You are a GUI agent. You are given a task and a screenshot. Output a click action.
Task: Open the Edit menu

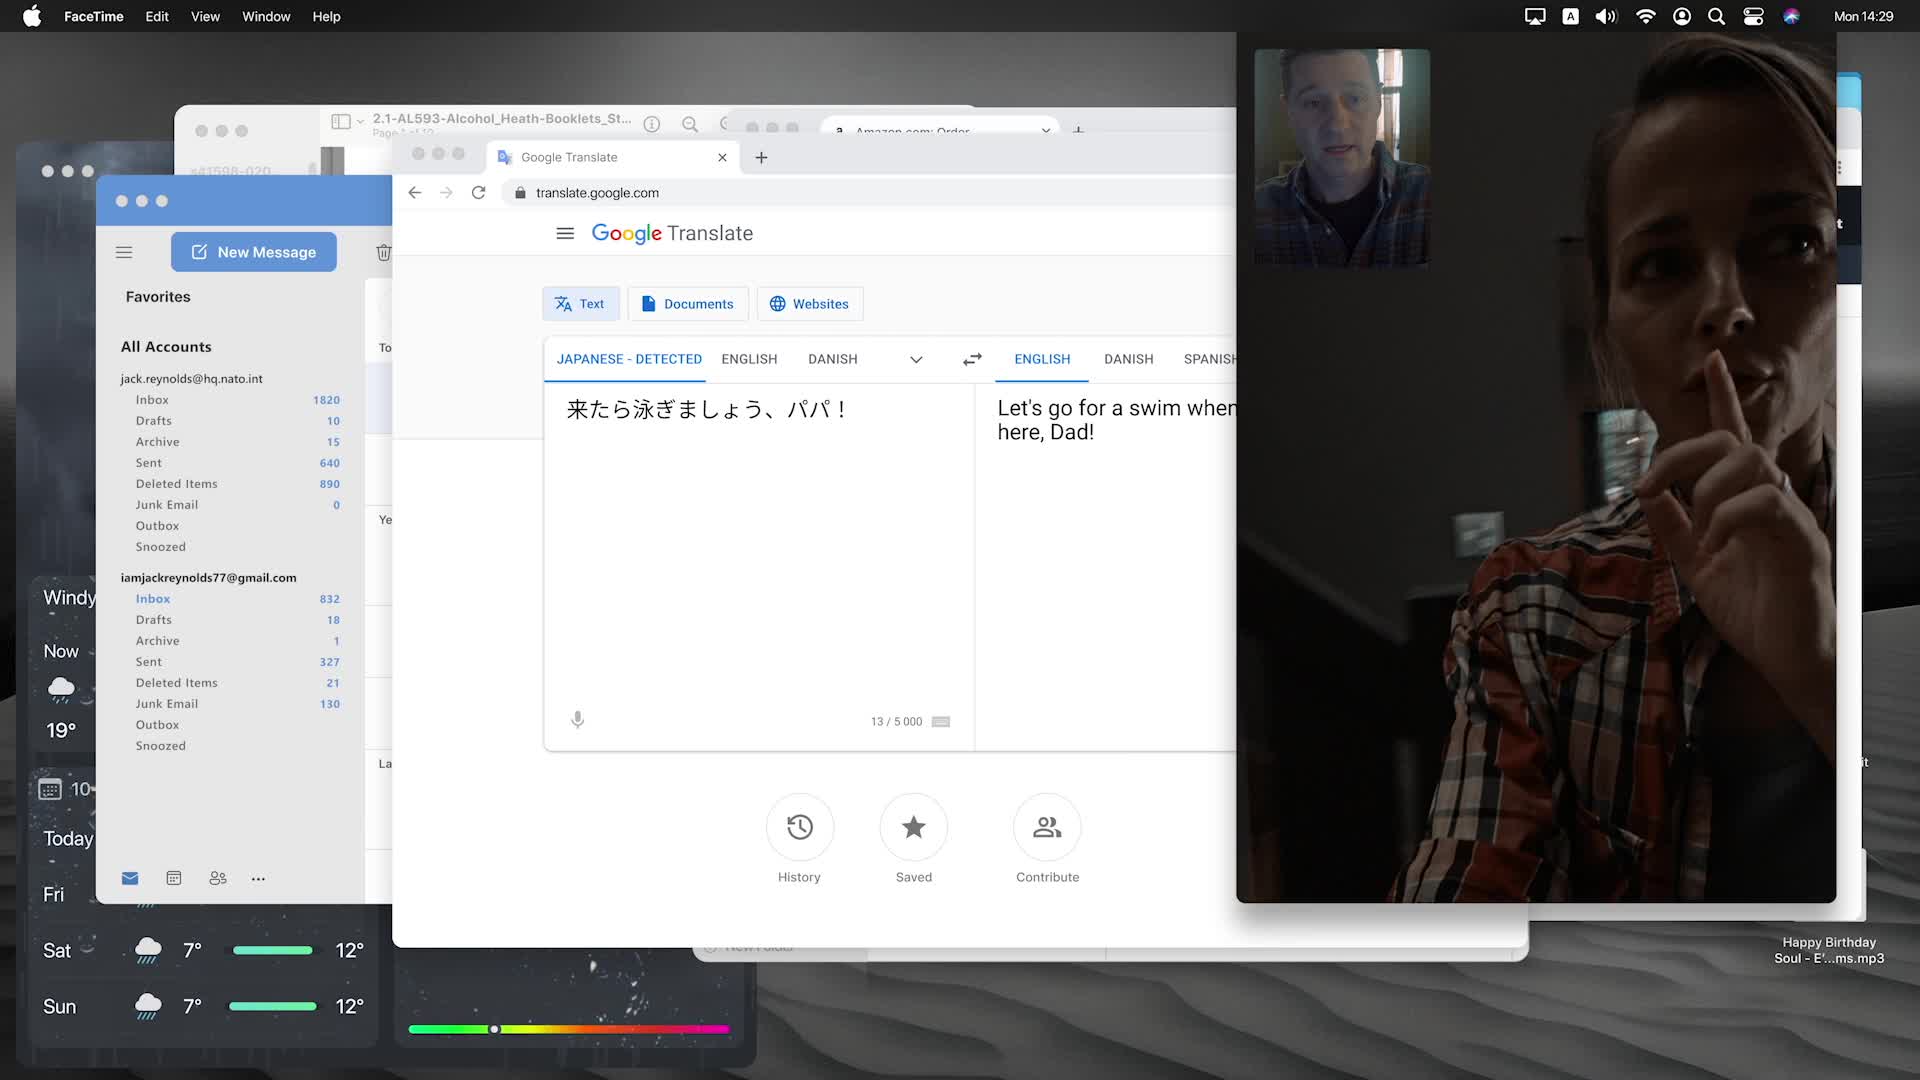tap(157, 16)
